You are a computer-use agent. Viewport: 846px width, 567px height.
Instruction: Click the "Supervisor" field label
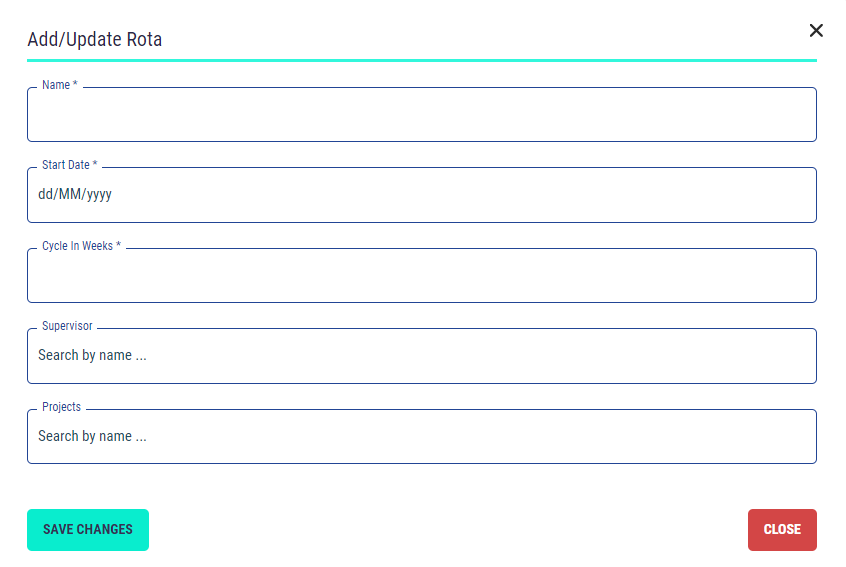[67, 326]
